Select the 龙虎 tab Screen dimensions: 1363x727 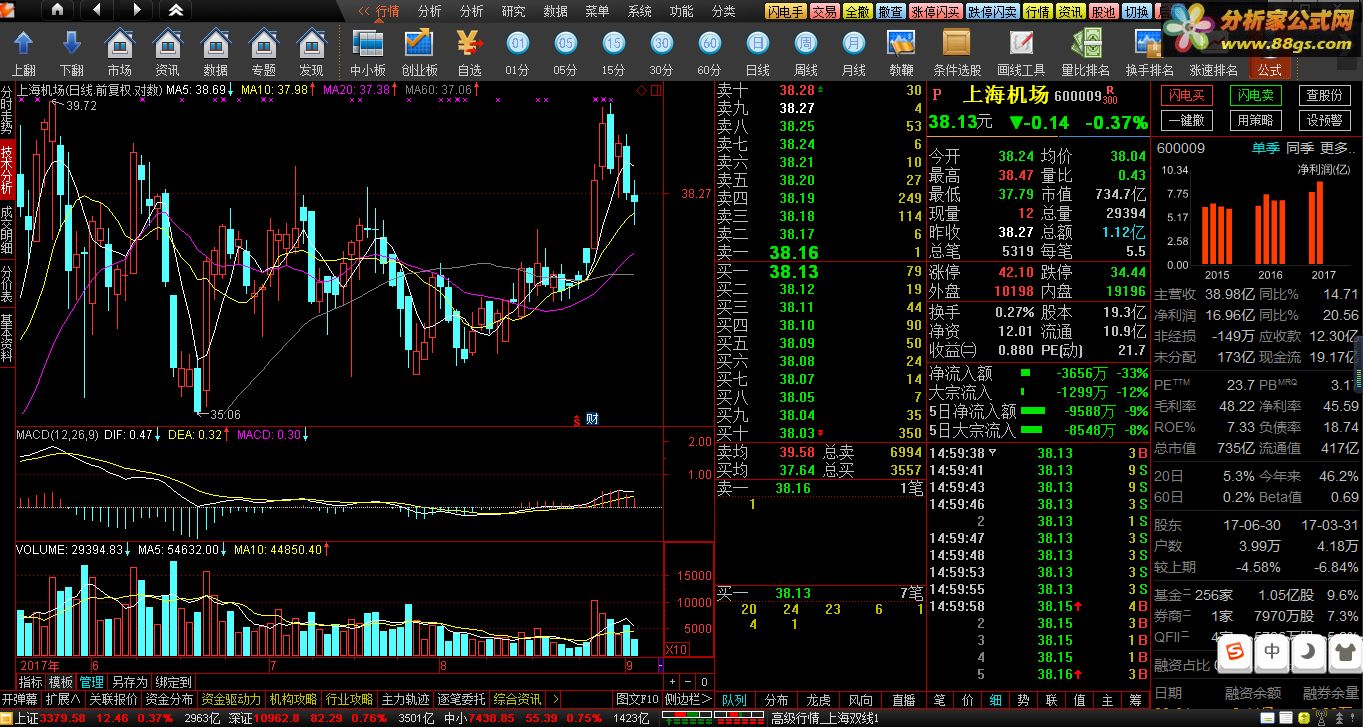click(x=818, y=700)
